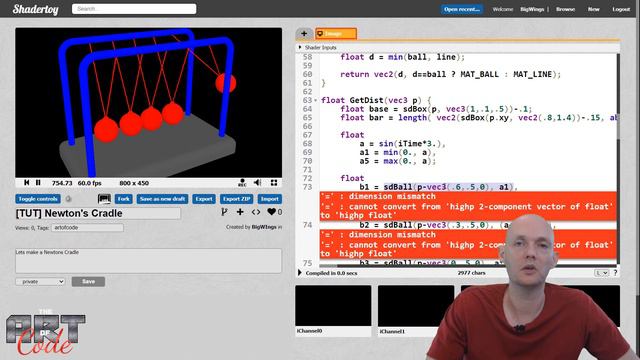This screenshot has width=640, height=360.
Task: Click first 'dimension mismatch' error message
Action: coord(378,196)
